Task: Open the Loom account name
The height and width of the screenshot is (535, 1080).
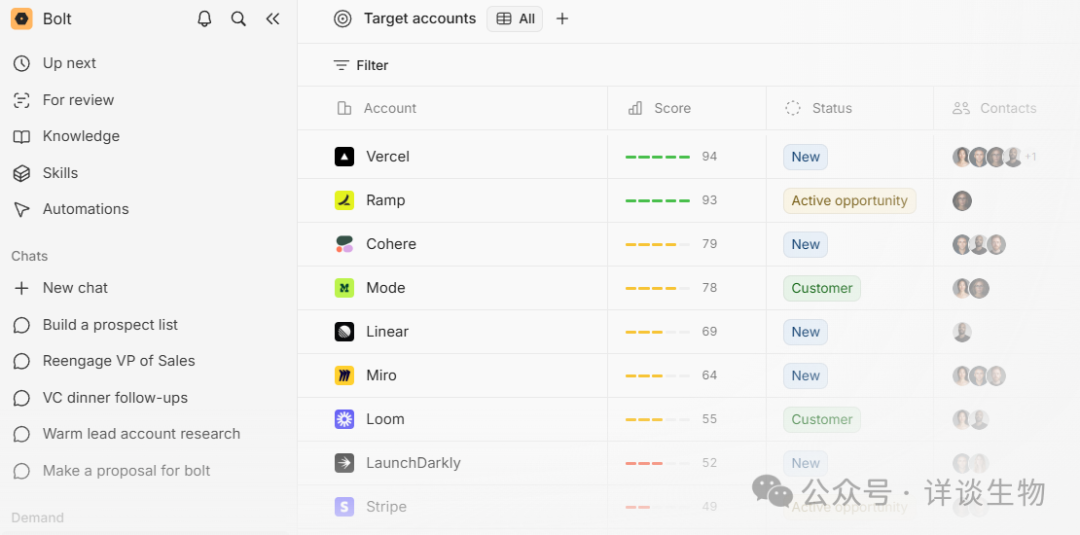Action: [385, 419]
